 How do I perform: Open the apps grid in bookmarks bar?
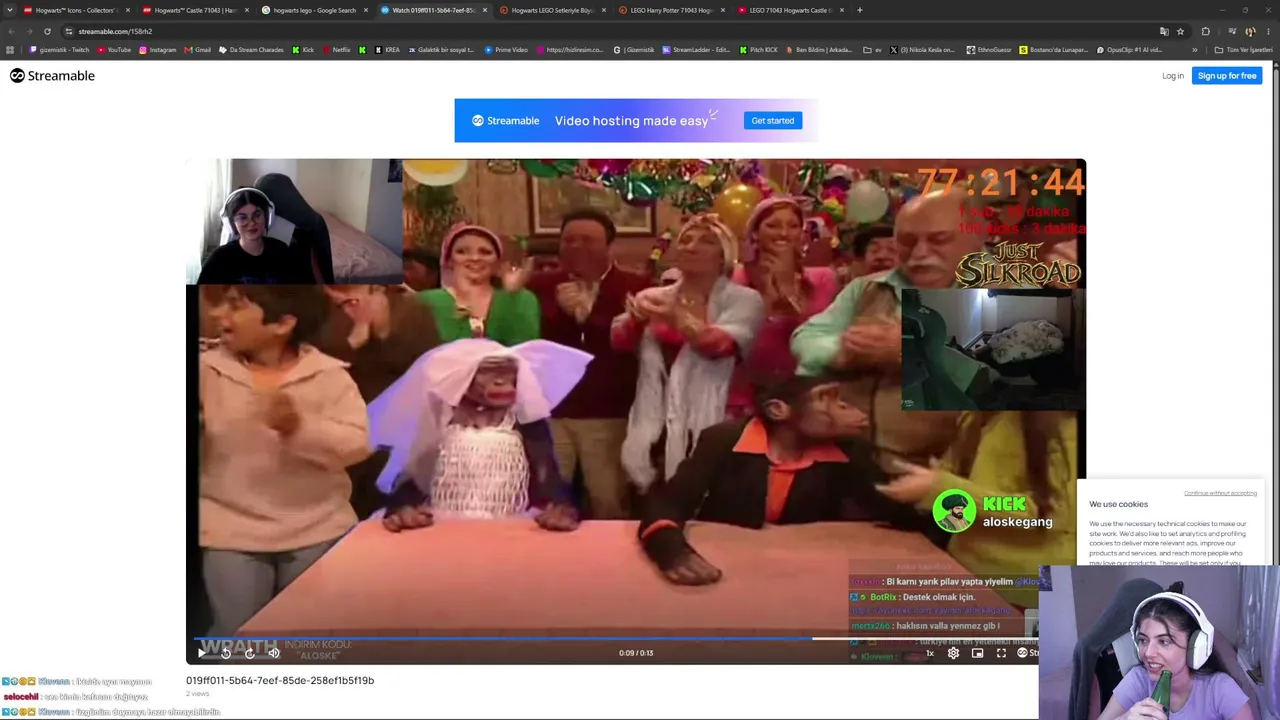point(10,50)
